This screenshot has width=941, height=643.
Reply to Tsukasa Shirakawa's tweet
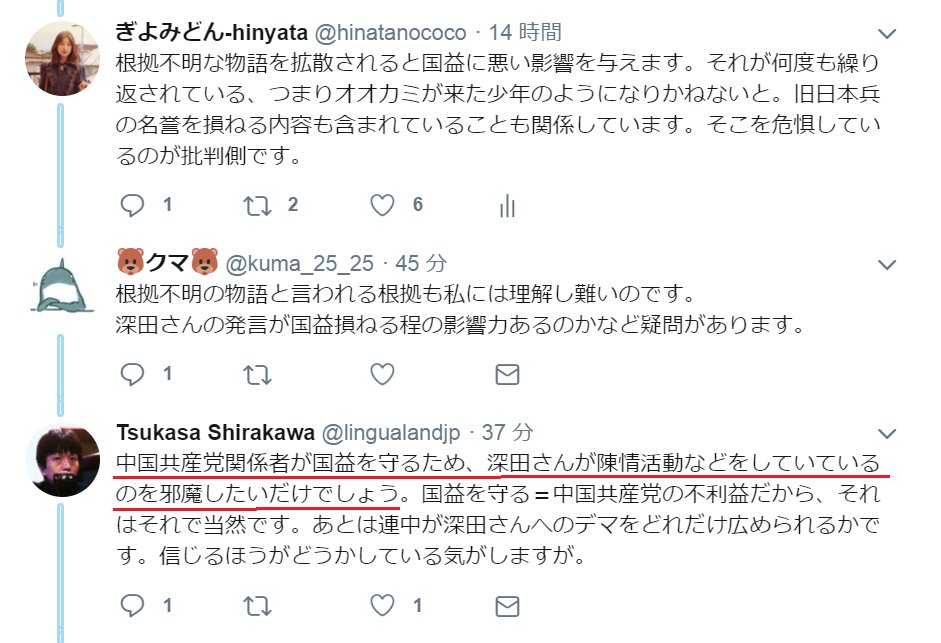[x=132, y=605]
